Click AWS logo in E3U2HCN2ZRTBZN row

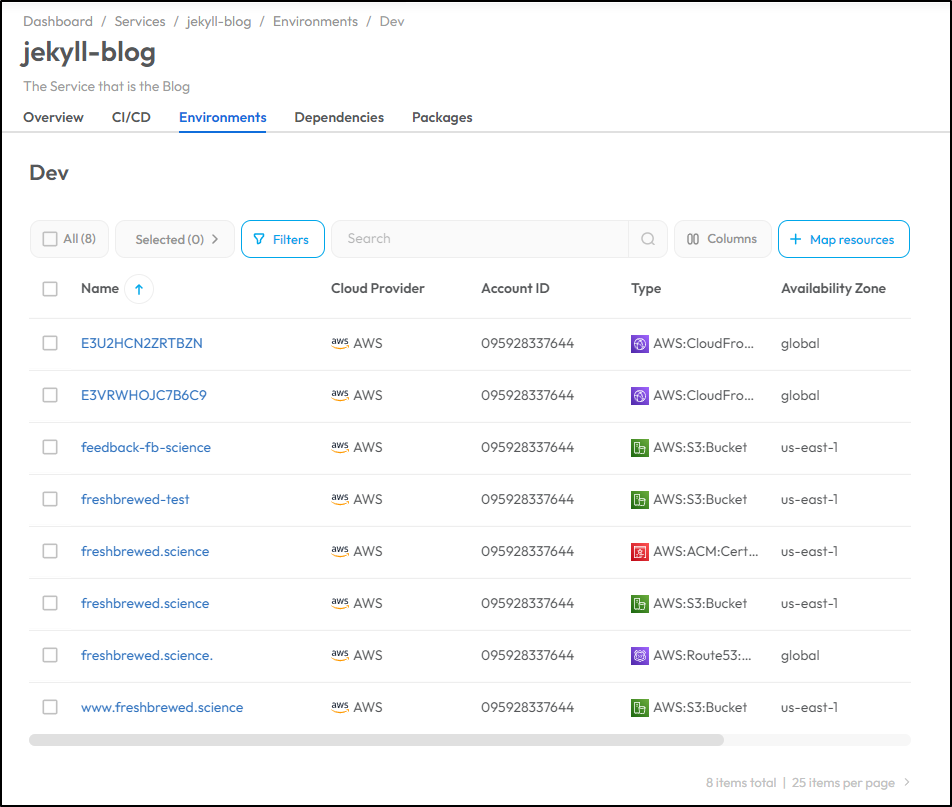pyautogui.click(x=340, y=343)
